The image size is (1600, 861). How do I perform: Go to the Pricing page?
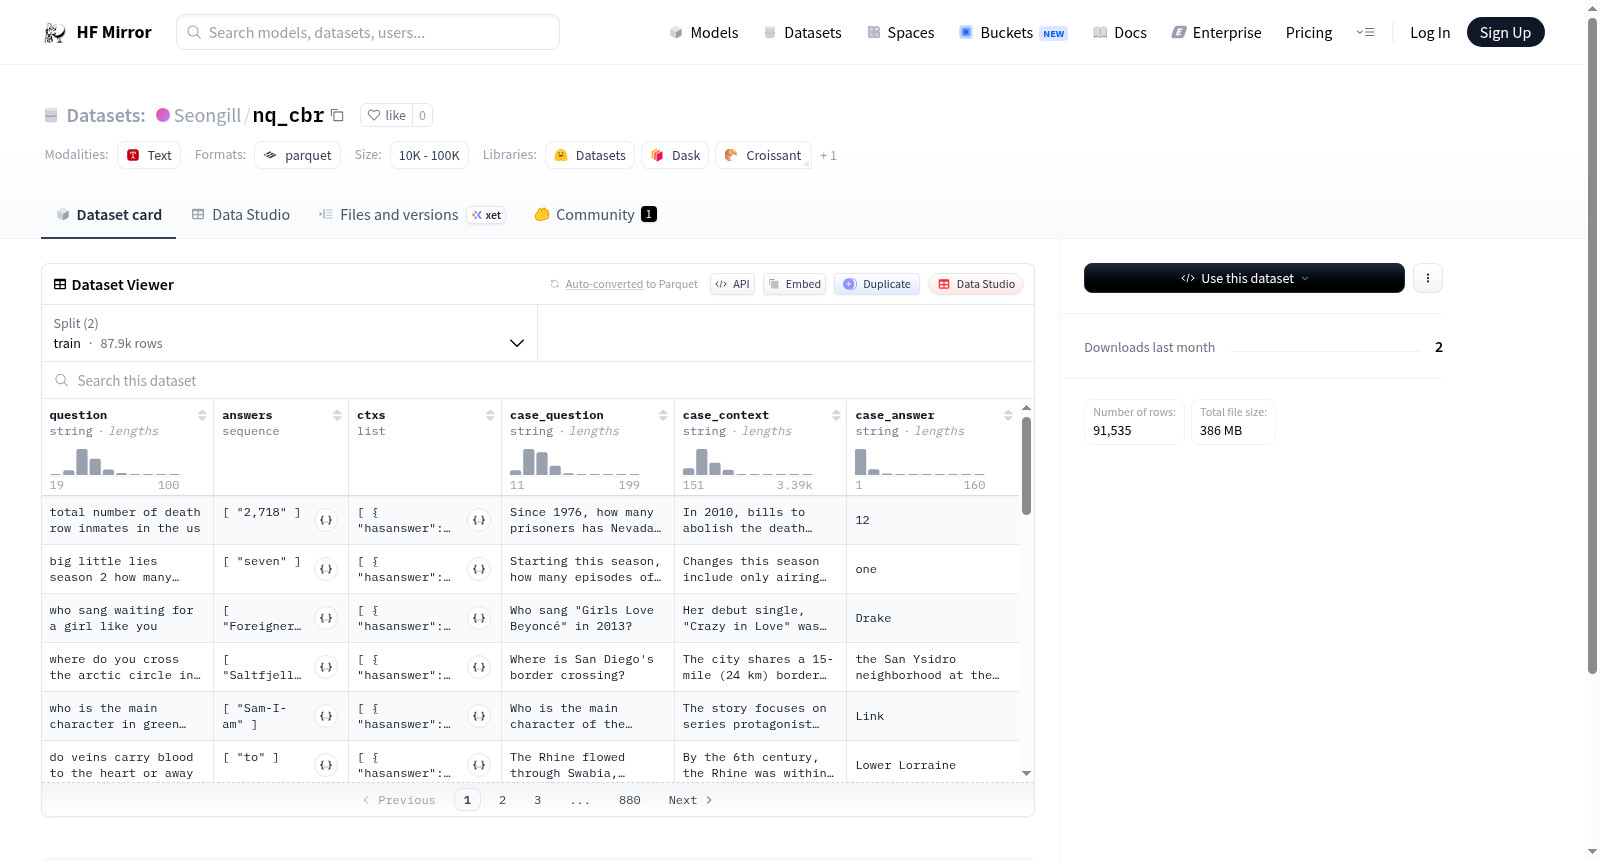(x=1309, y=32)
